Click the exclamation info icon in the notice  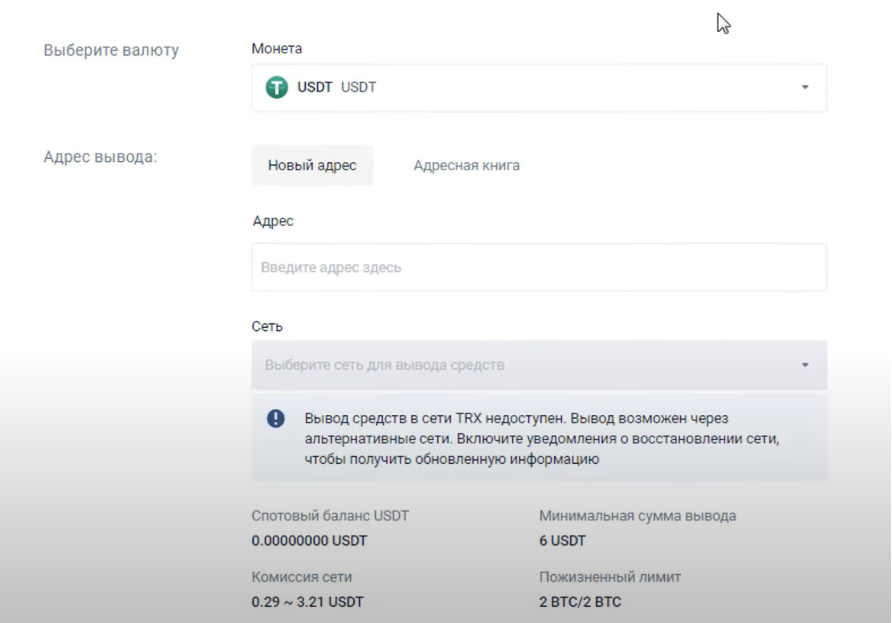tap(276, 419)
